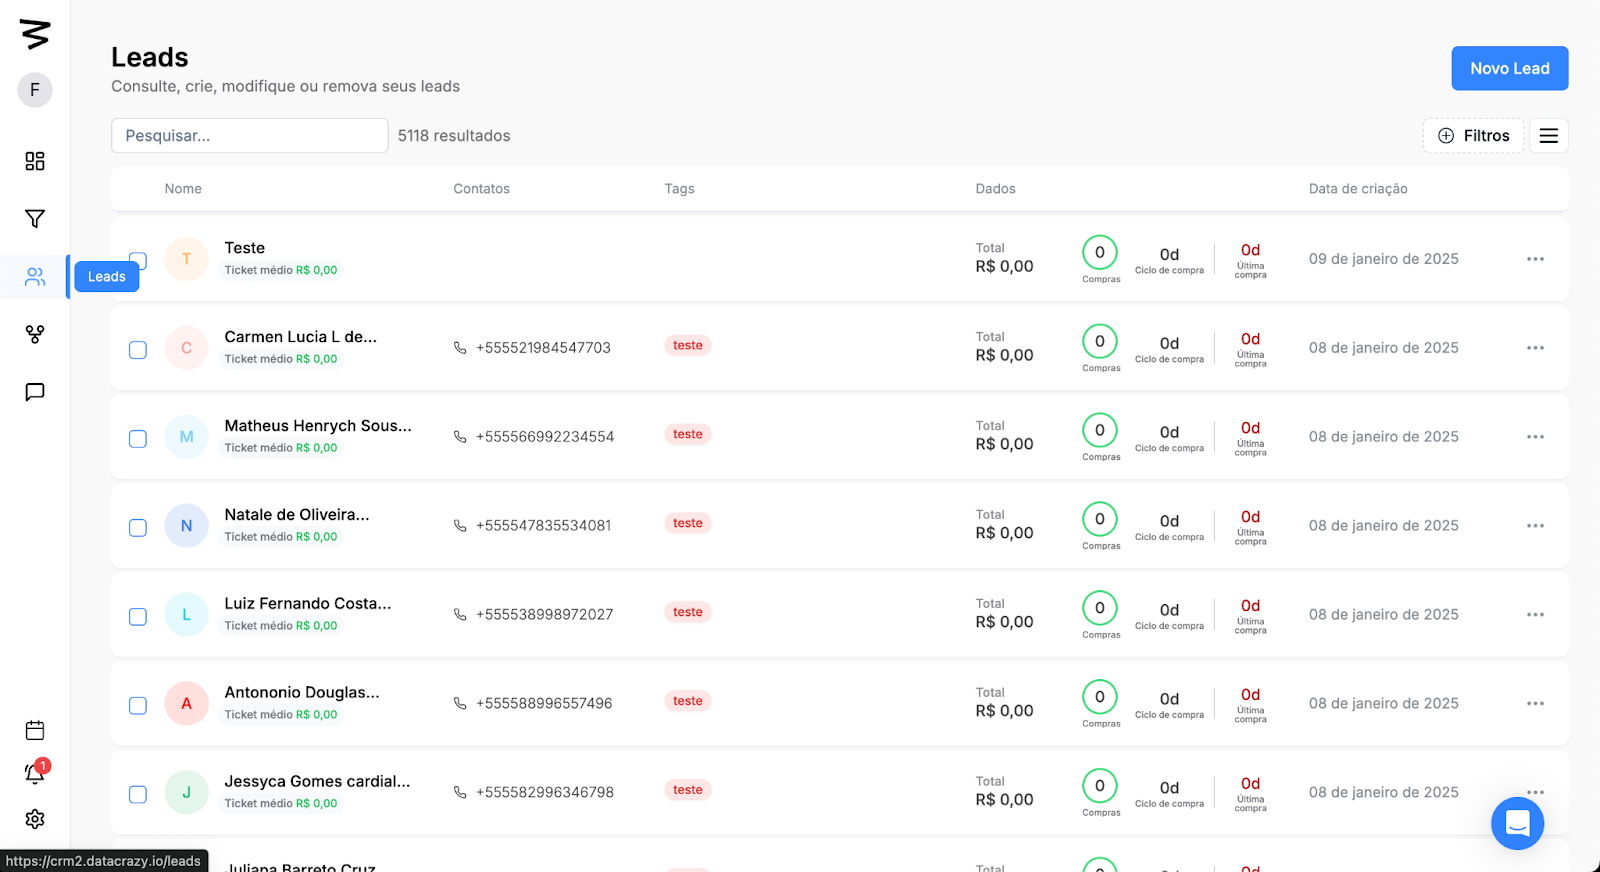Image resolution: width=1600 pixels, height=872 pixels.
Task: Open the settings gear icon
Action: pyautogui.click(x=35, y=819)
